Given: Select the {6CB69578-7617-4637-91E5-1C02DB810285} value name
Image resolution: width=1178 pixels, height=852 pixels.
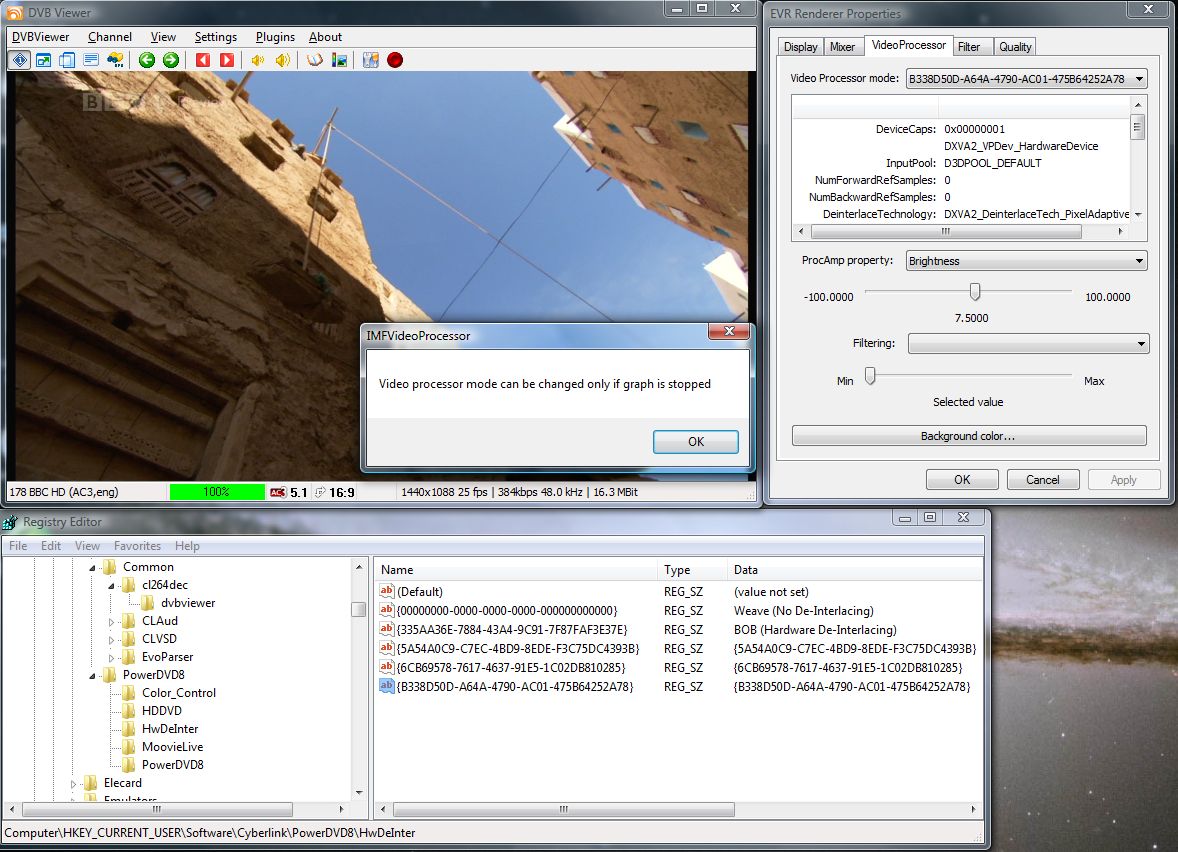Looking at the screenshot, I should point(511,667).
